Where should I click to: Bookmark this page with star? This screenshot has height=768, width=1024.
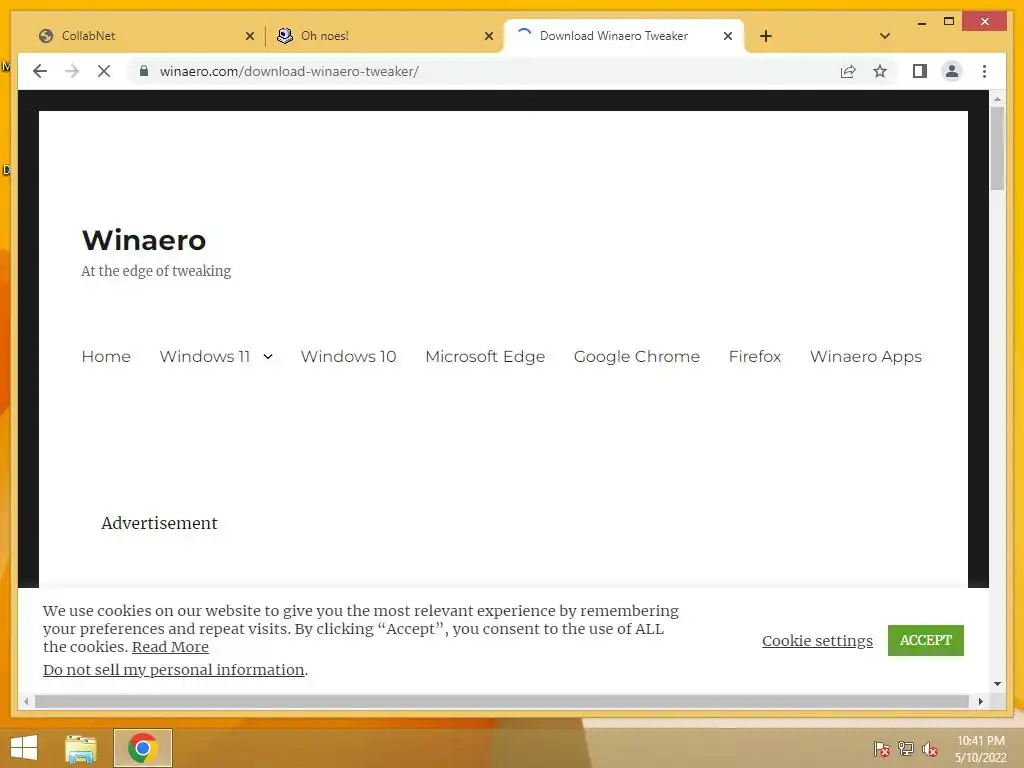pyautogui.click(x=880, y=71)
